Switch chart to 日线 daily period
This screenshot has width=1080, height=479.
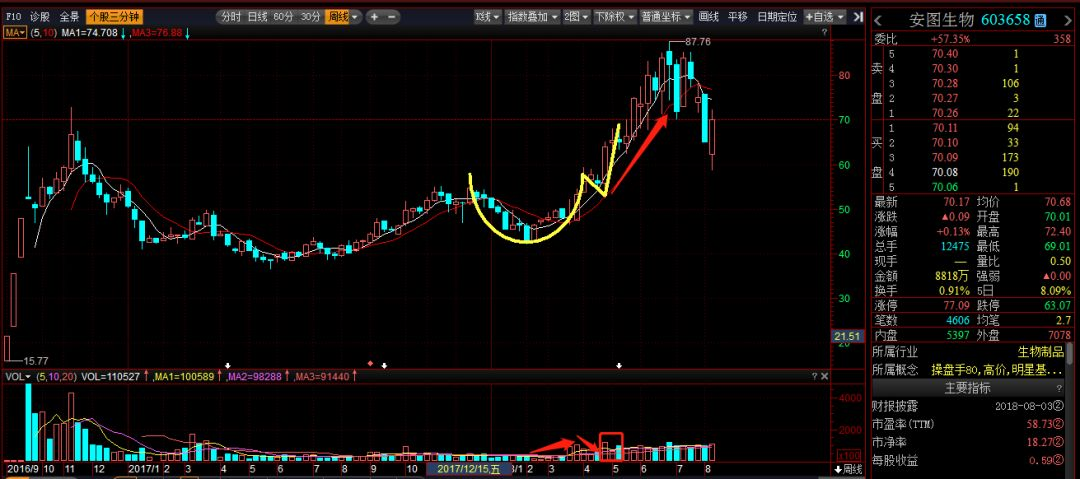[257, 17]
